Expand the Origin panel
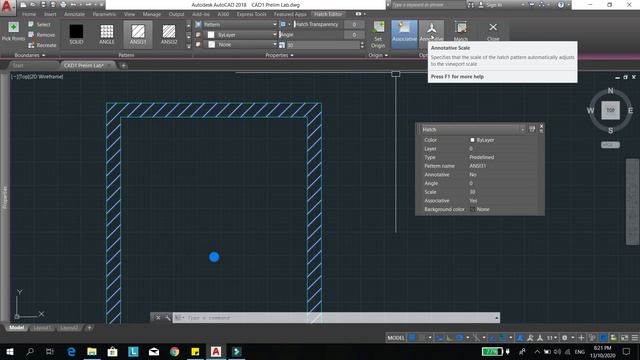Image resolution: width=640 pixels, height=360 pixels. click(x=378, y=55)
